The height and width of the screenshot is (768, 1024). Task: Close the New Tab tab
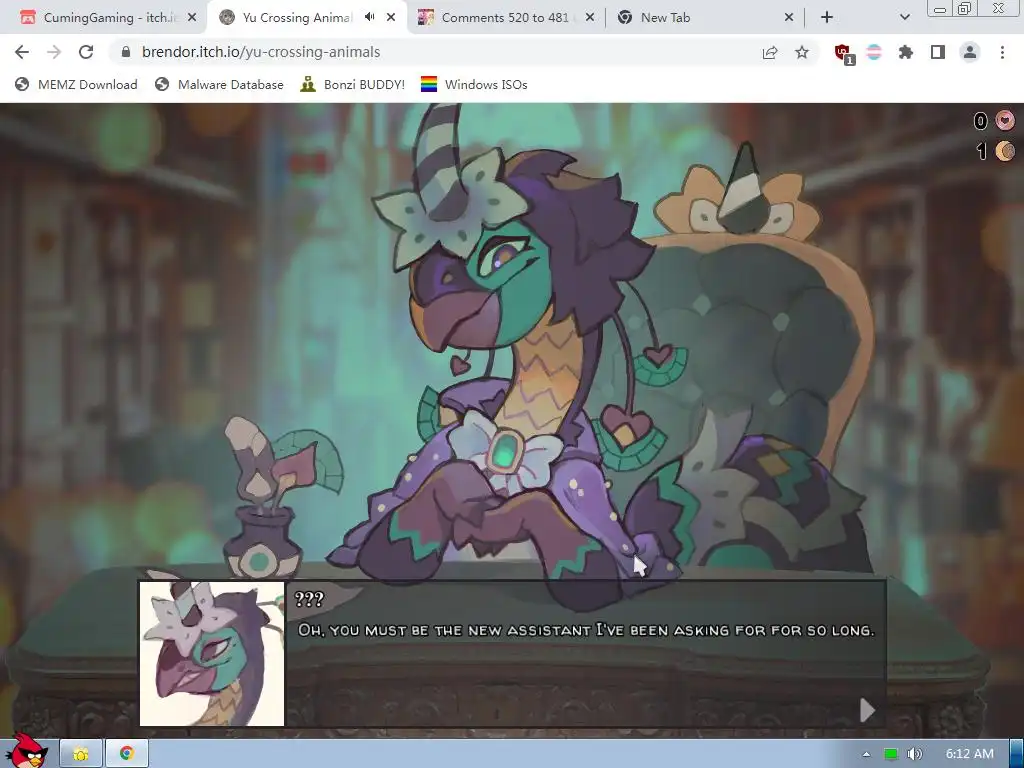coord(789,18)
